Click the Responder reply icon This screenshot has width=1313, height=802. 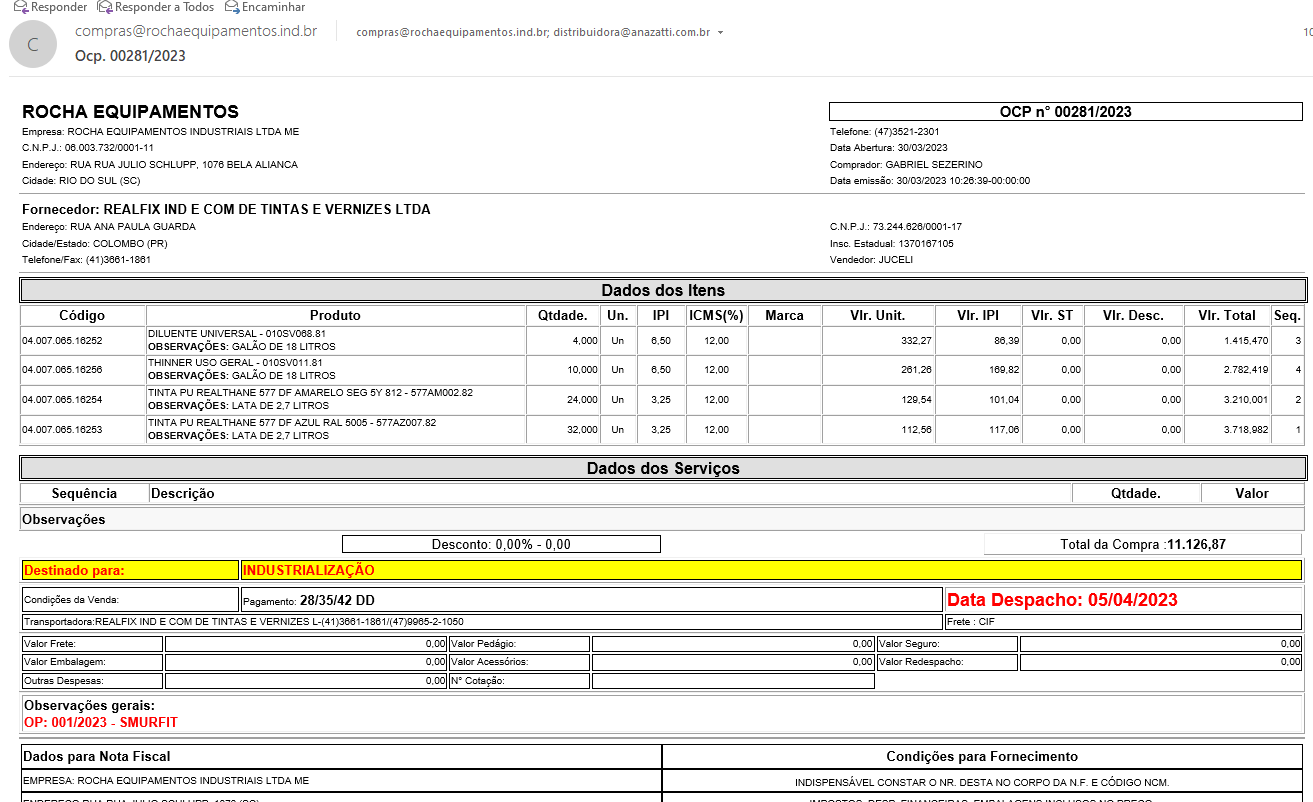[x=20, y=7]
